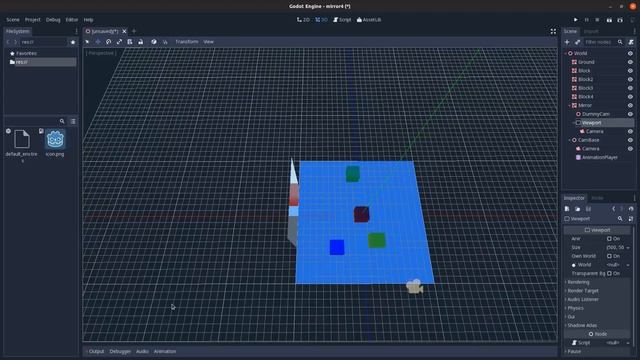Switch to the 2D workspace
The height and width of the screenshot is (360, 640).
(303, 20)
